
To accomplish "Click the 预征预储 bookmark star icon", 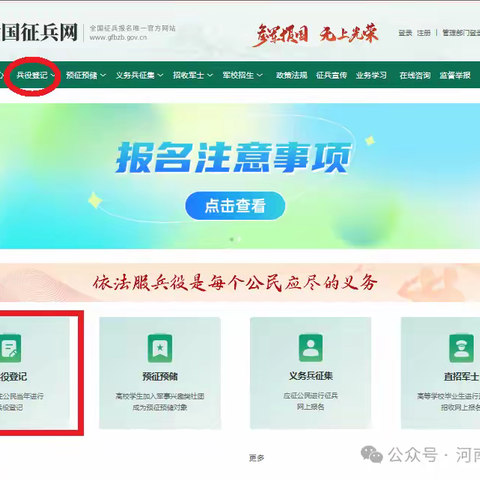I will coord(160,348).
